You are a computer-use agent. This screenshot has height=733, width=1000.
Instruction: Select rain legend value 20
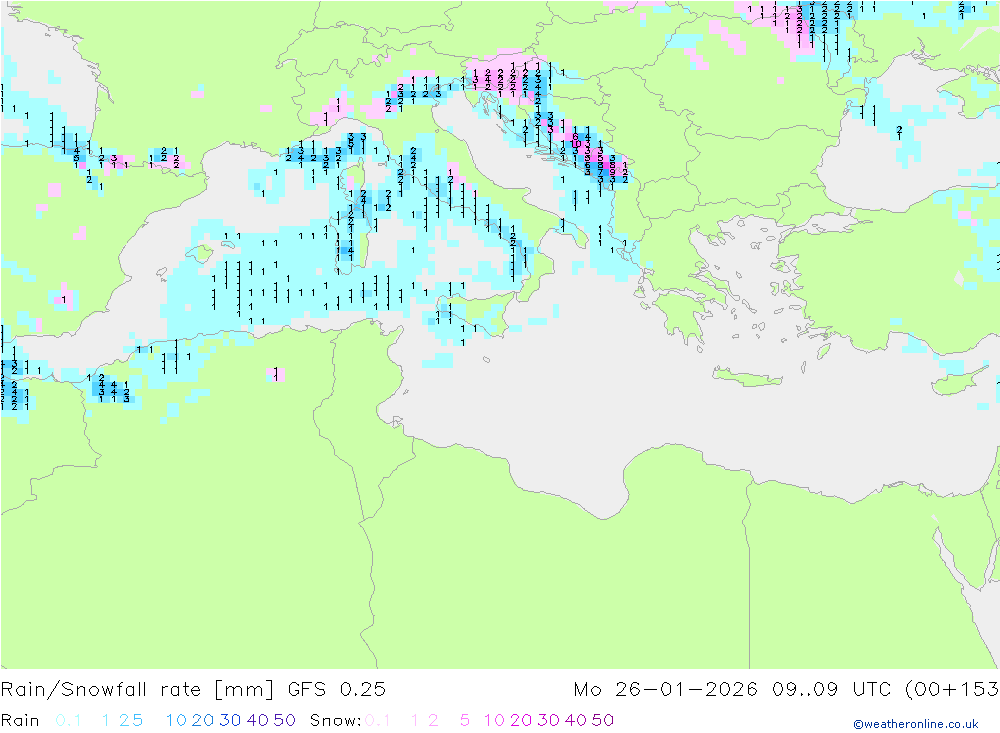tap(203, 720)
